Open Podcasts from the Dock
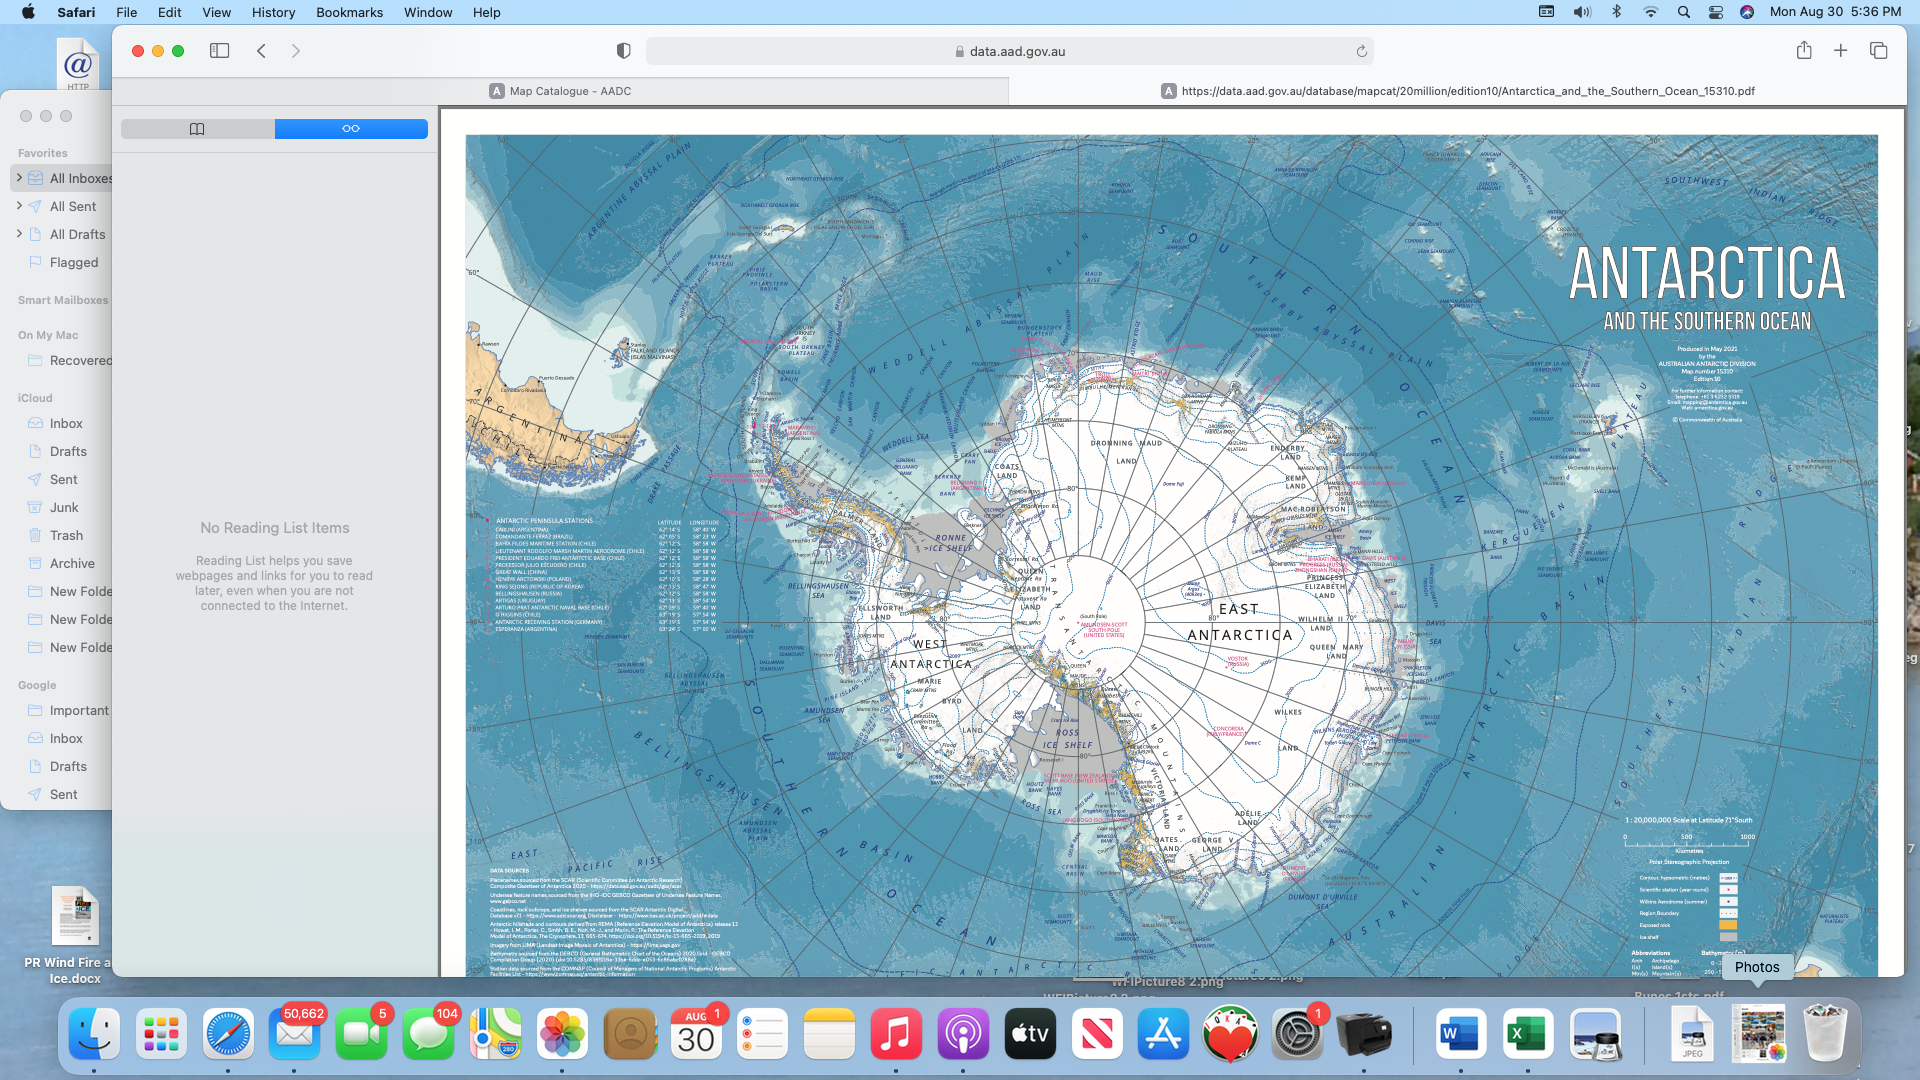1920x1080 pixels. click(x=963, y=1034)
